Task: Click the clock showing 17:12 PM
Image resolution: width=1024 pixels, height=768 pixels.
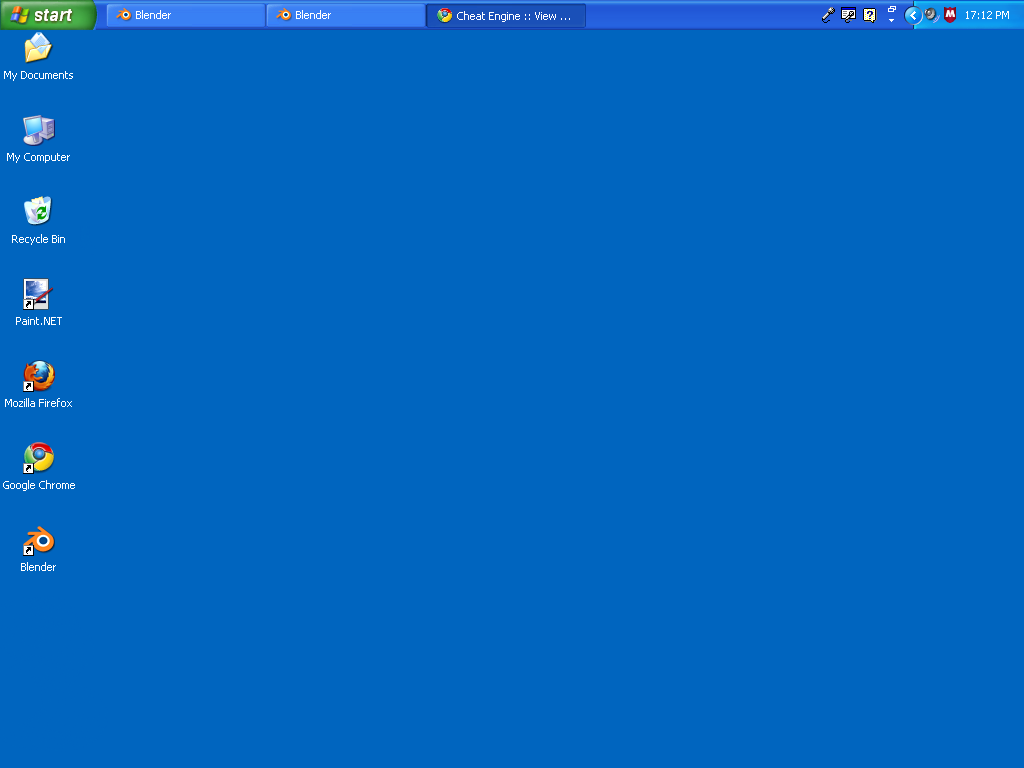Action: click(x=988, y=14)
